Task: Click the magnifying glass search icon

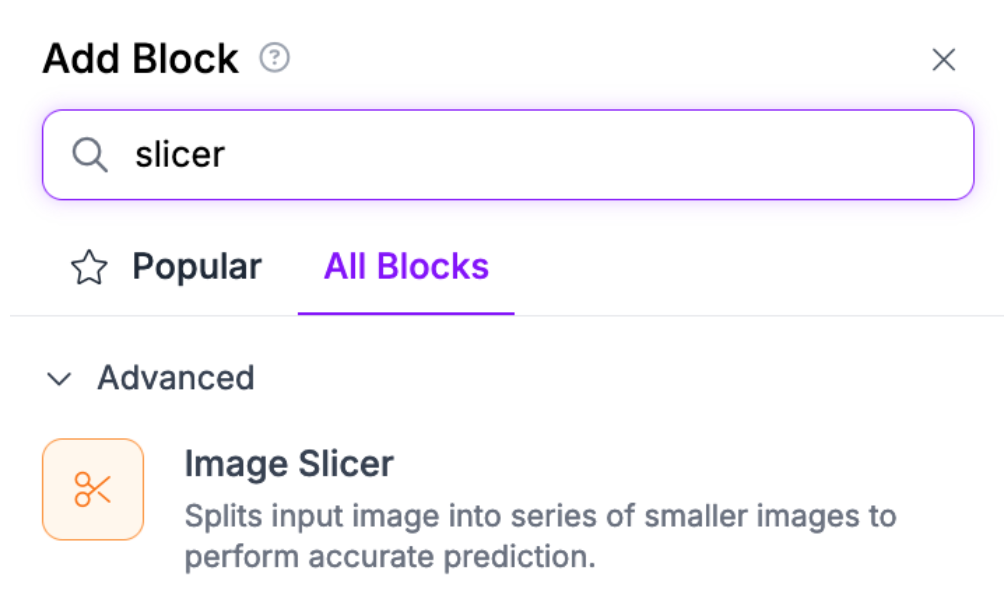Action: [90, 155]
